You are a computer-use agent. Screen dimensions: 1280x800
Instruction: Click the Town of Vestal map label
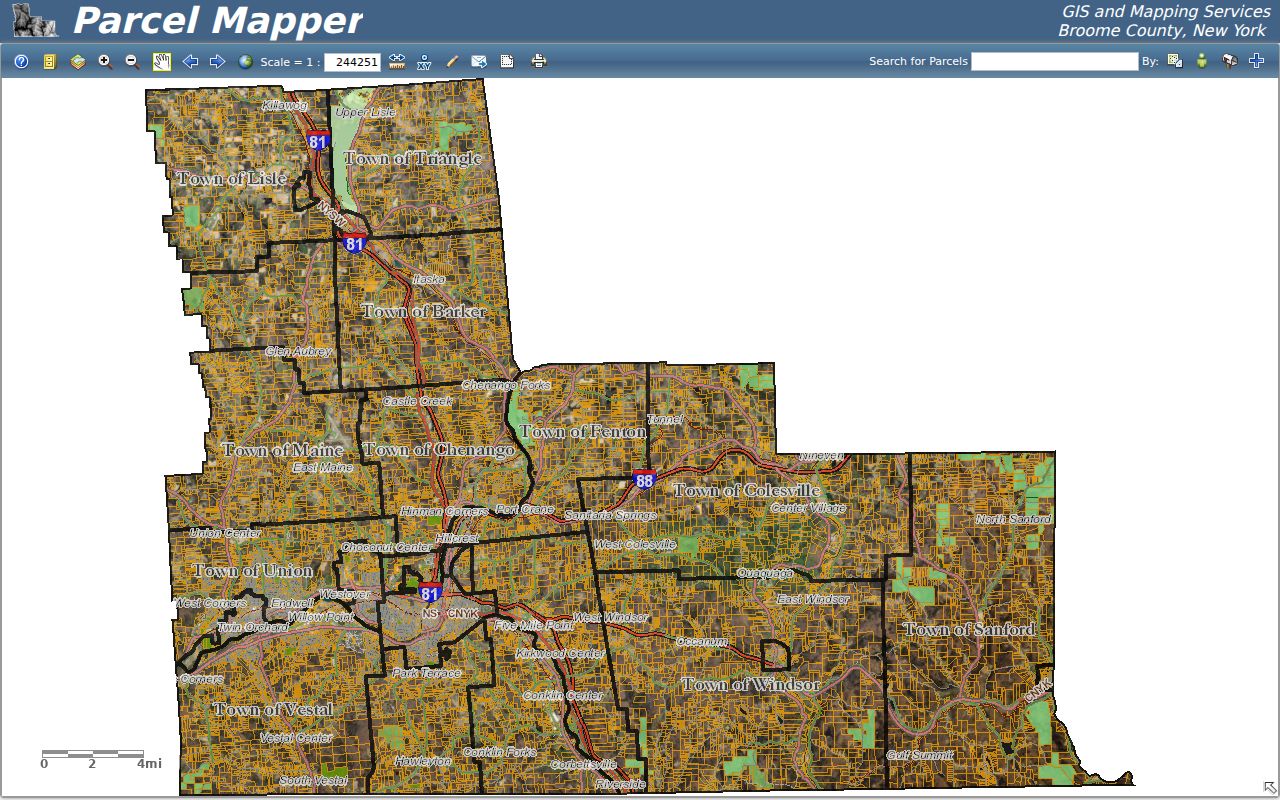[273, 709]
